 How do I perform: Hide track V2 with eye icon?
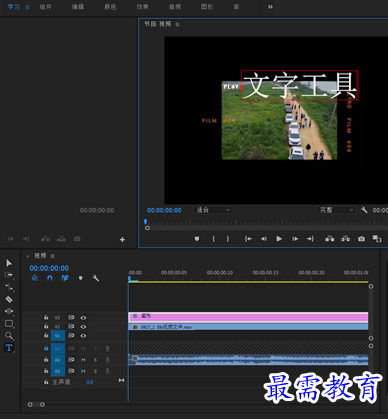tap(83, 327)
